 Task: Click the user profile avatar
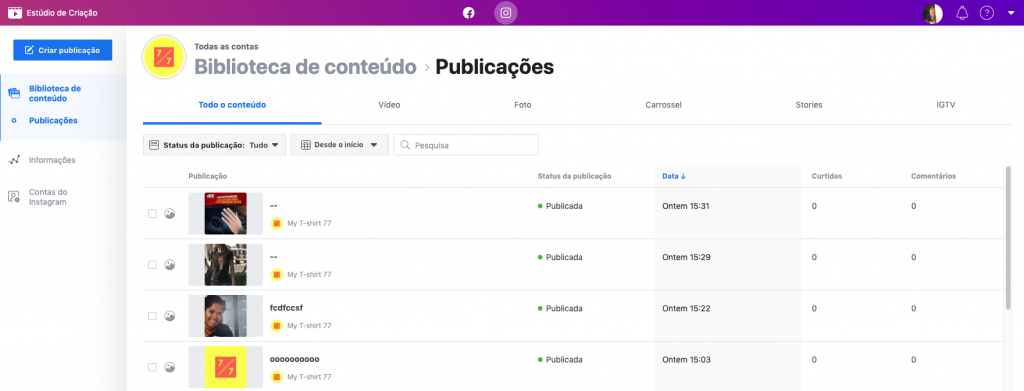click(933, 13)
